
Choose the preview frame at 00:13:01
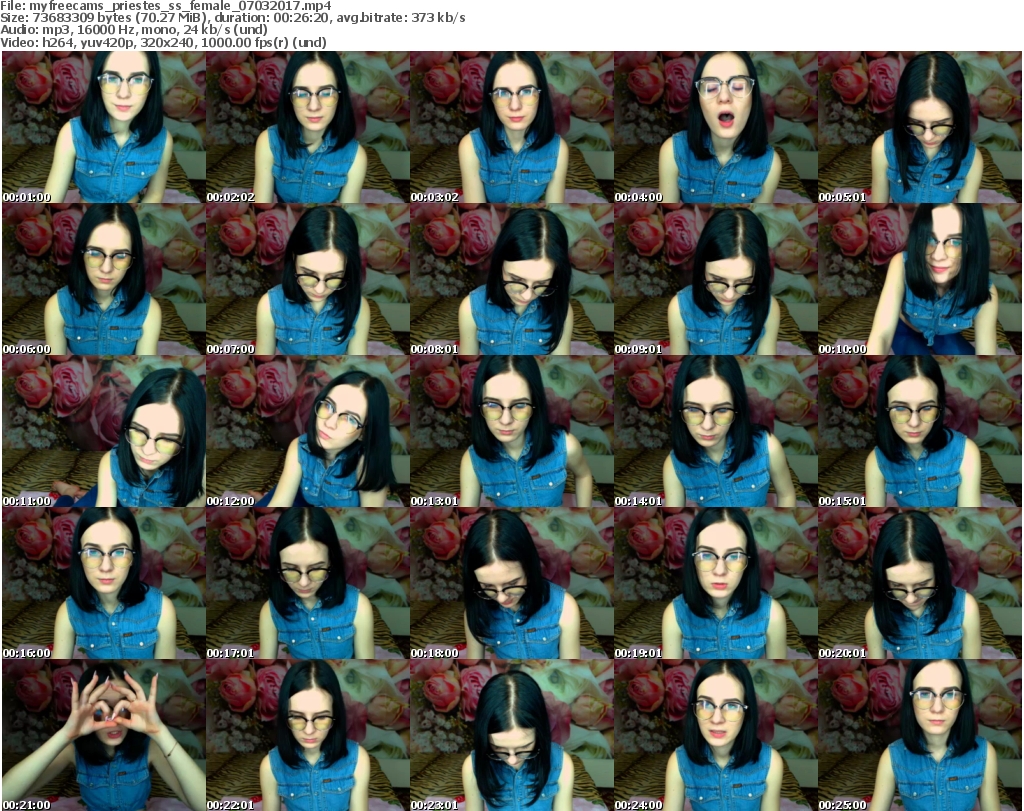tap(512, 432)
